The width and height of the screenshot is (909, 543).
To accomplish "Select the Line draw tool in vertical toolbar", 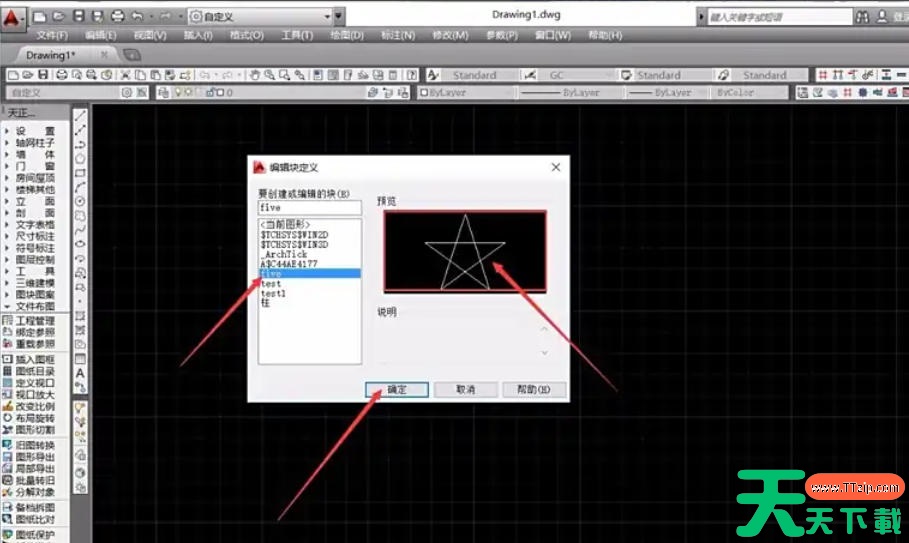I will (x=80, y=115).
